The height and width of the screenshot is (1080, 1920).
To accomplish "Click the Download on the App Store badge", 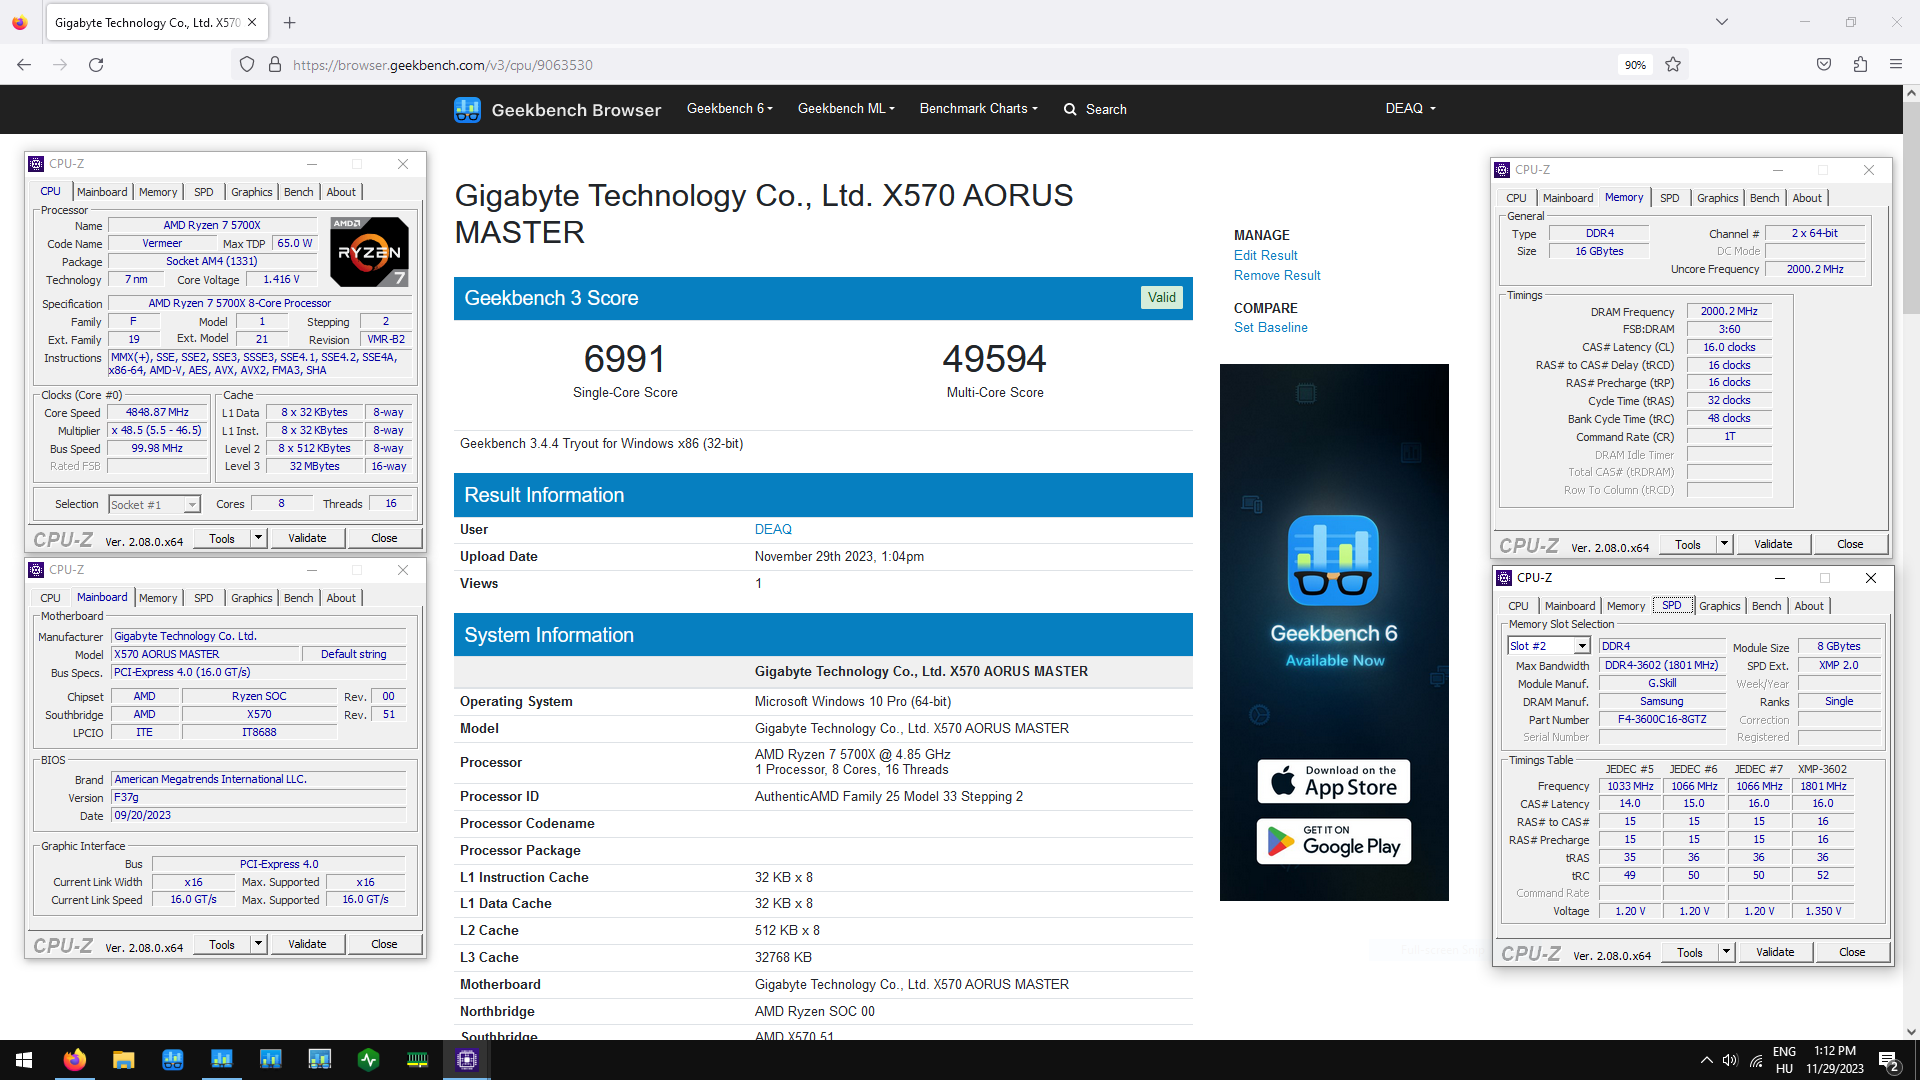I will [x=1334, y=781].
